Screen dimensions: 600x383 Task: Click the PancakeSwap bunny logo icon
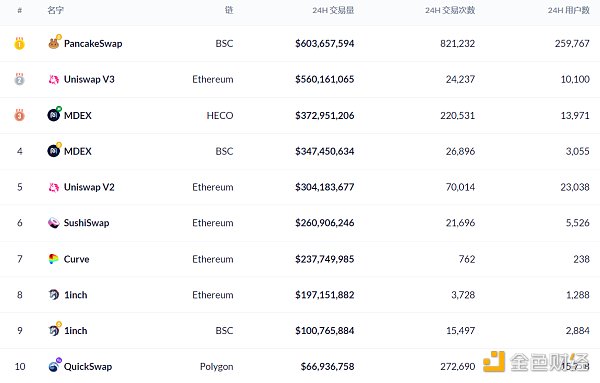[x=54, y=43]
